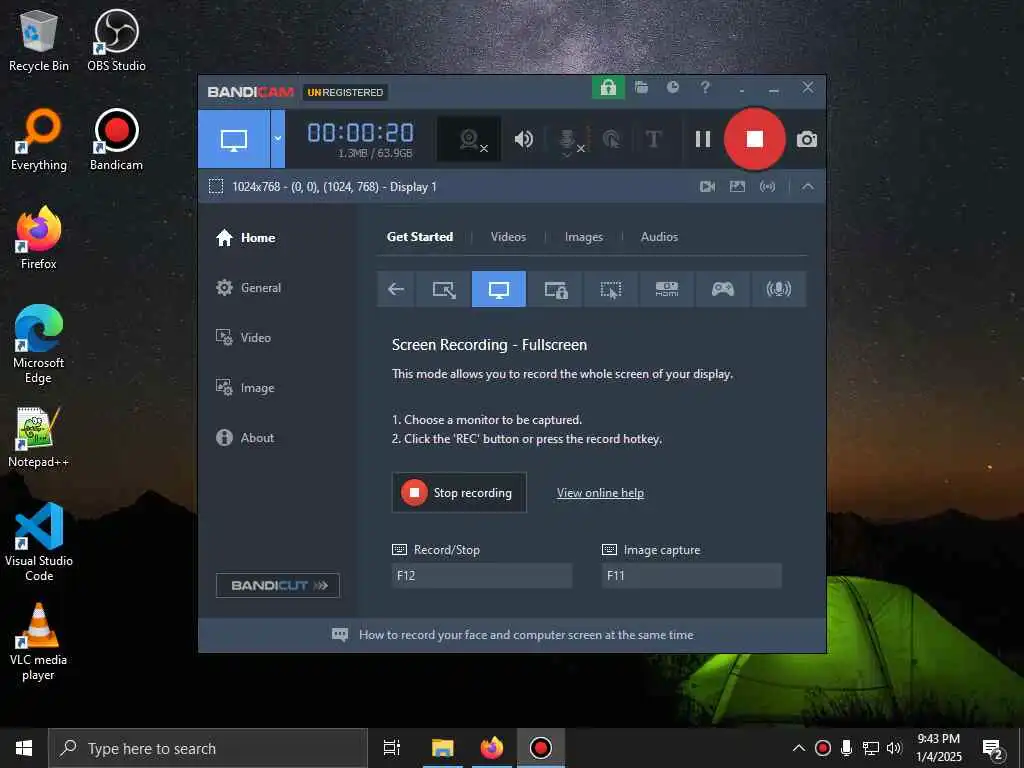Click the image format icon in status bar

click(x=737, y=187)
